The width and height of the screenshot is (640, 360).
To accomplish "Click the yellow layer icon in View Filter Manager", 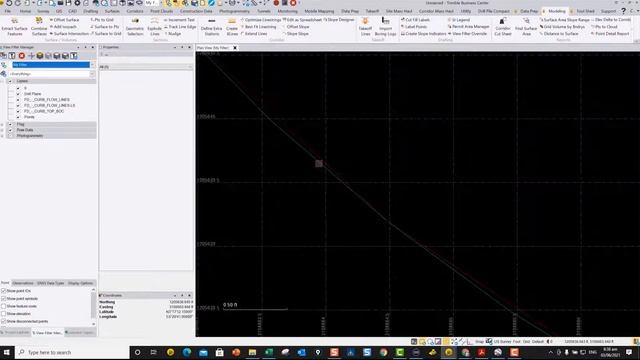I will (x=40, y=56).
